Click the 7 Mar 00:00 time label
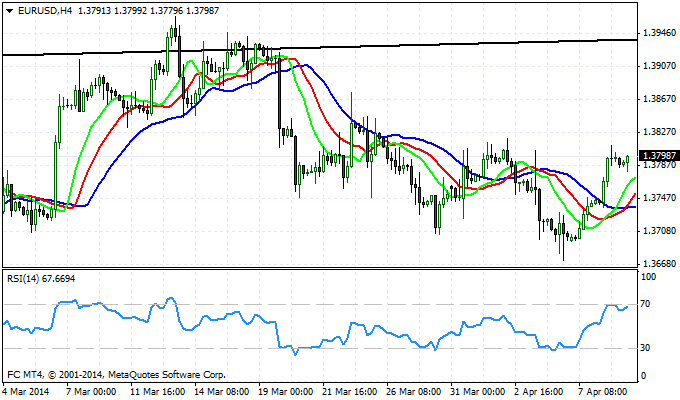This screenshot has height=400, width=680. tap(91, 392)
